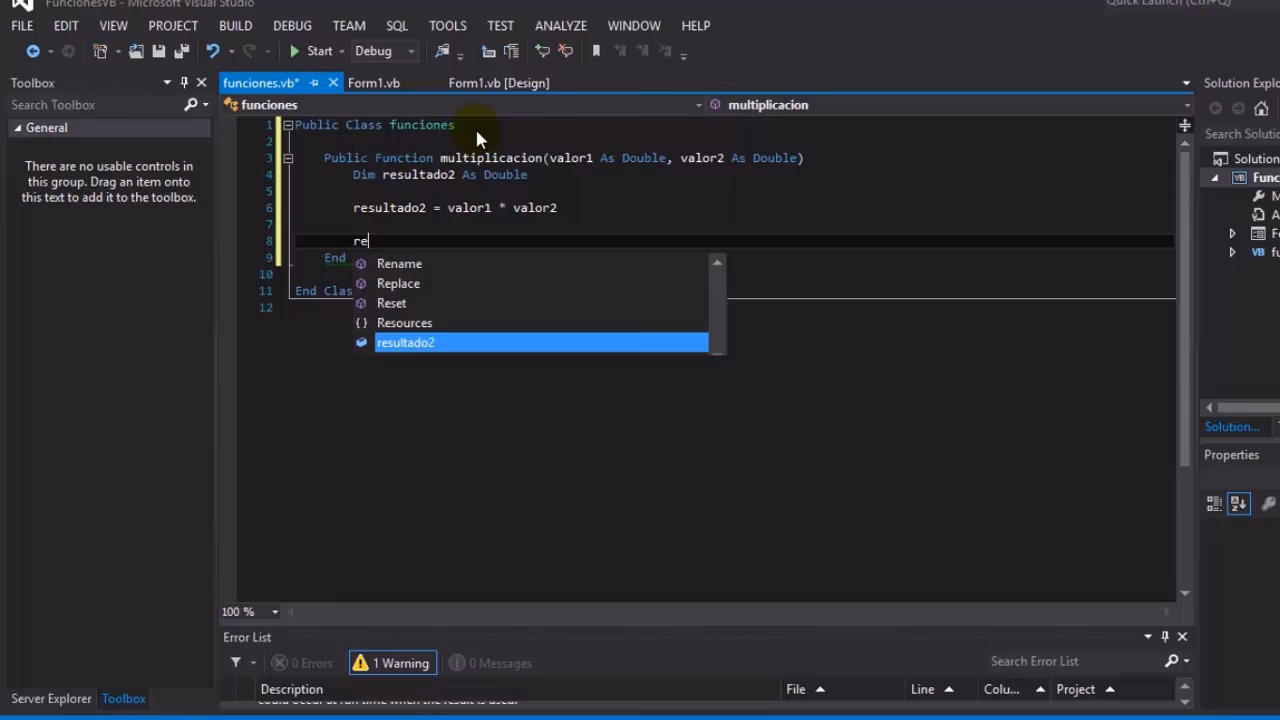The image size is (1280, 720).
Task: Click Properties panel Alphabetical sort icon
Action: pyautogui.click(x=1239, y=504)
